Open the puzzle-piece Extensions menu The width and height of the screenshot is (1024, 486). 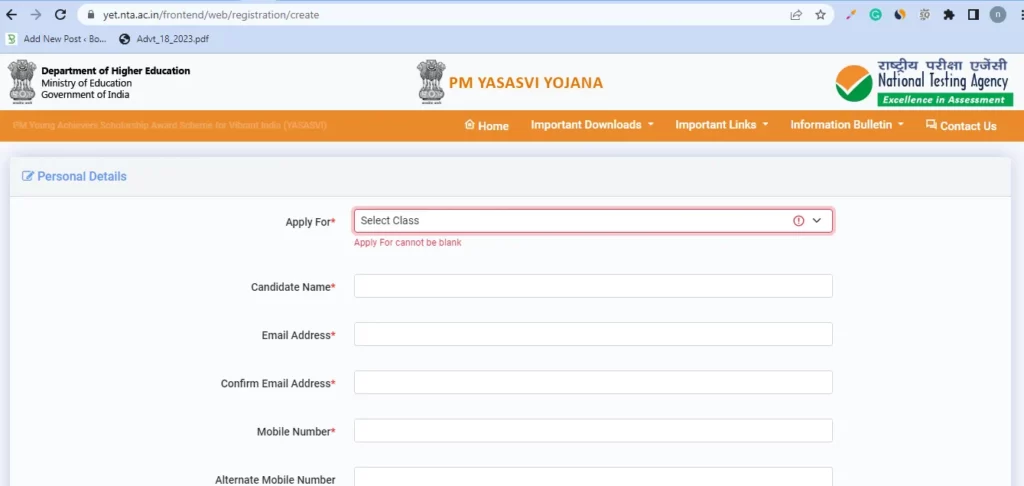click(949, 14)
